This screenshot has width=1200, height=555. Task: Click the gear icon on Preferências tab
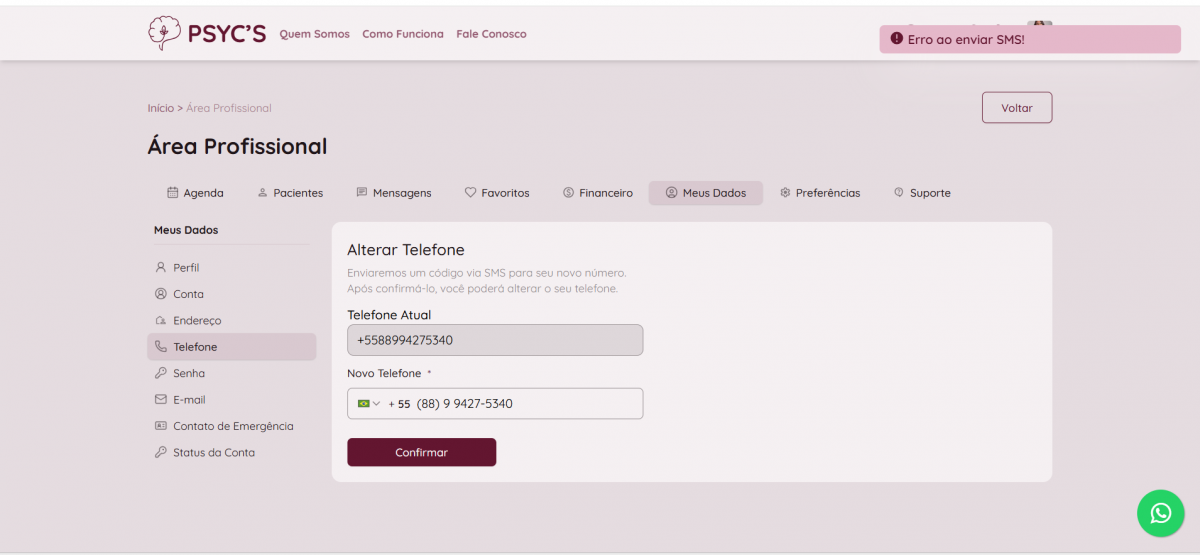(x=785, y=193)
